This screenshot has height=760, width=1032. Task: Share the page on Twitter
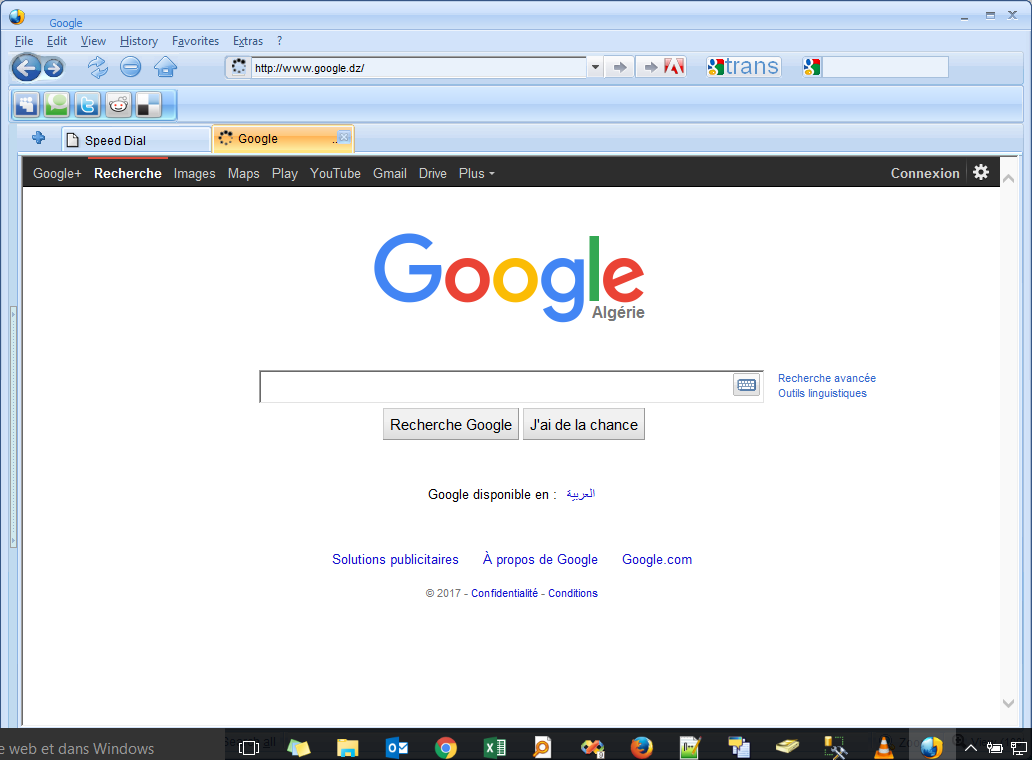pyautogui.click(x=88, y=104)
